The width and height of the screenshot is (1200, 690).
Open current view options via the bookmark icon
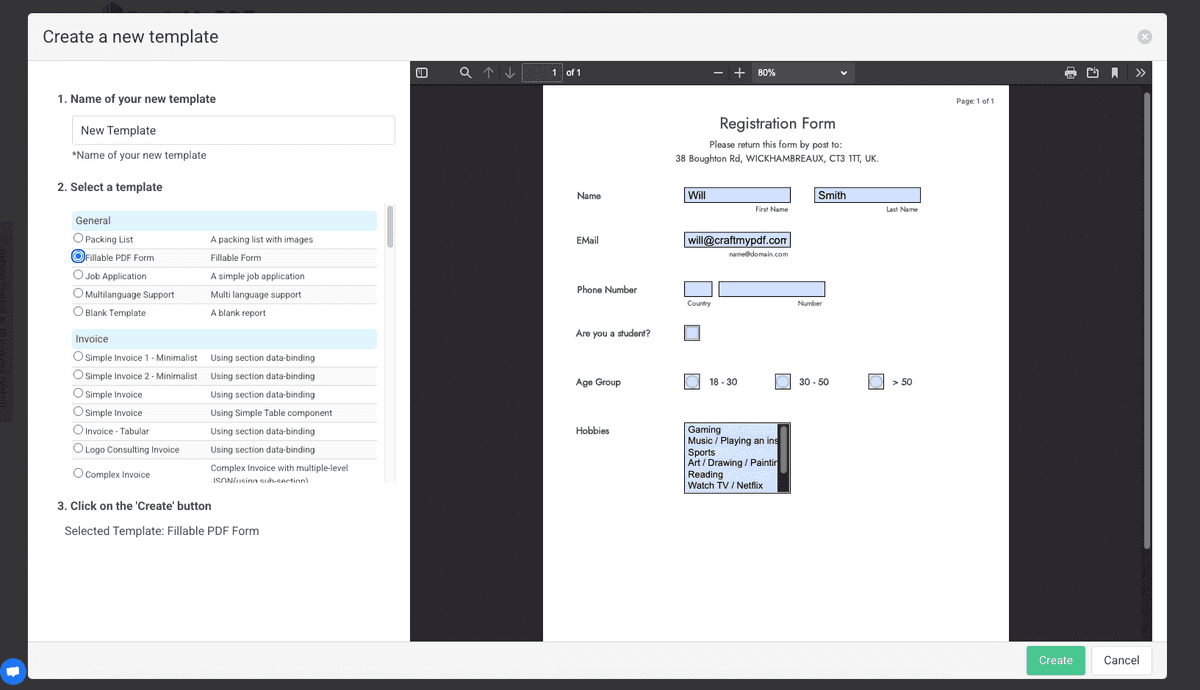(1116, 72)
